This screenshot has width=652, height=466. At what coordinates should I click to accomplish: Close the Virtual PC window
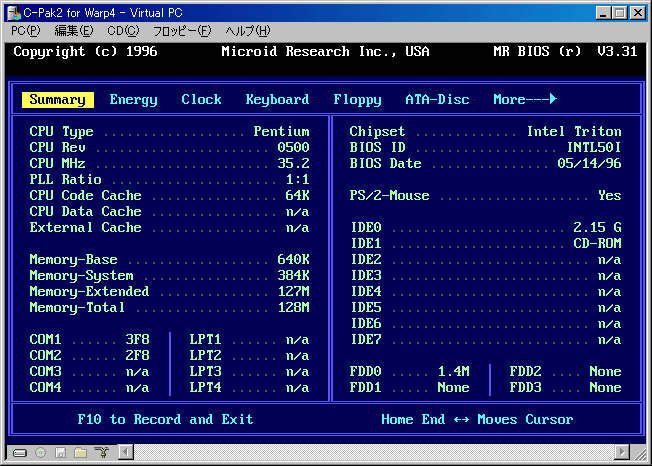[x=637, y=13]
